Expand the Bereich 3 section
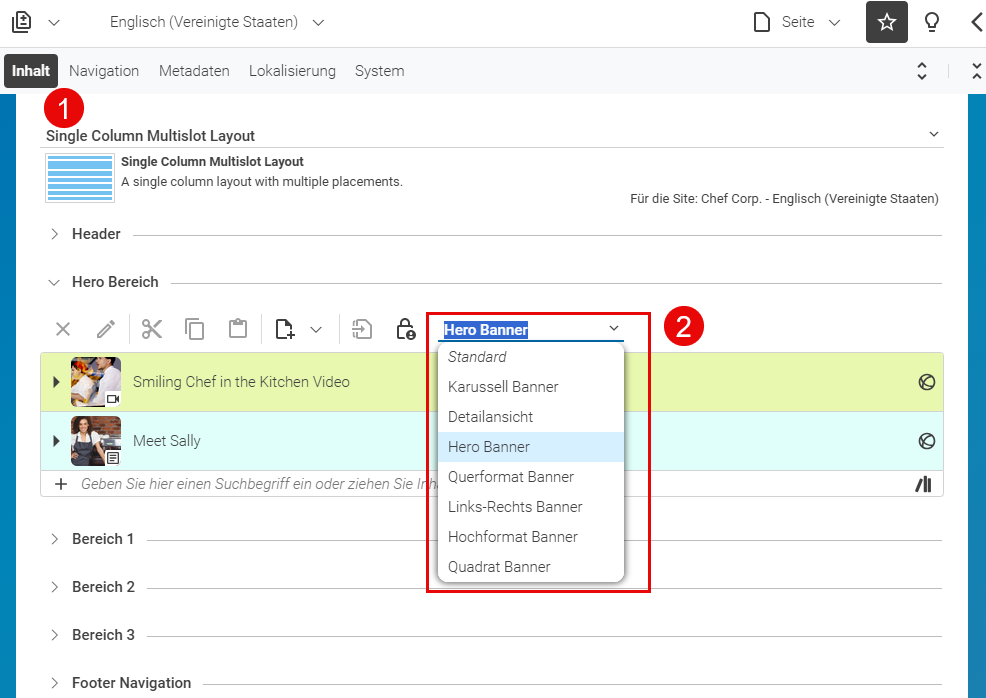Screen dimensions: 986x698 (x=55, y=634)
